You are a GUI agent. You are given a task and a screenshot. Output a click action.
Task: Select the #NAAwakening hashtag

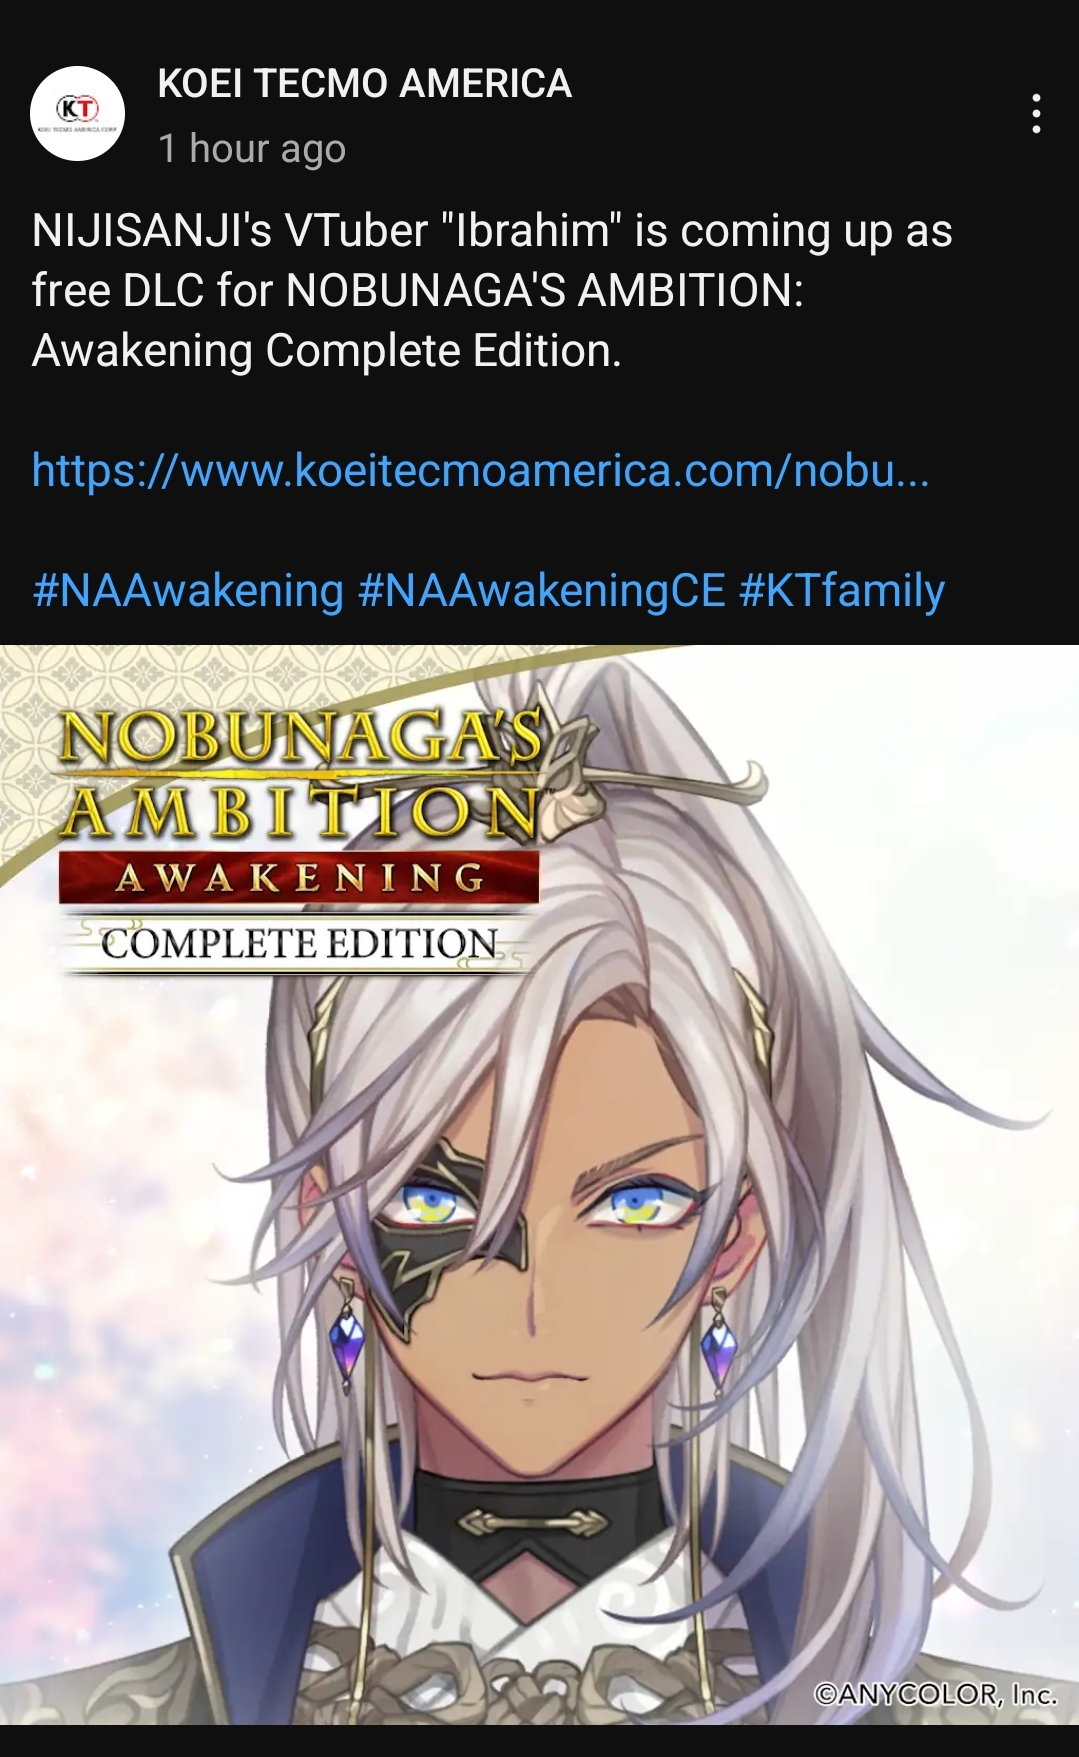pos(188,590)
